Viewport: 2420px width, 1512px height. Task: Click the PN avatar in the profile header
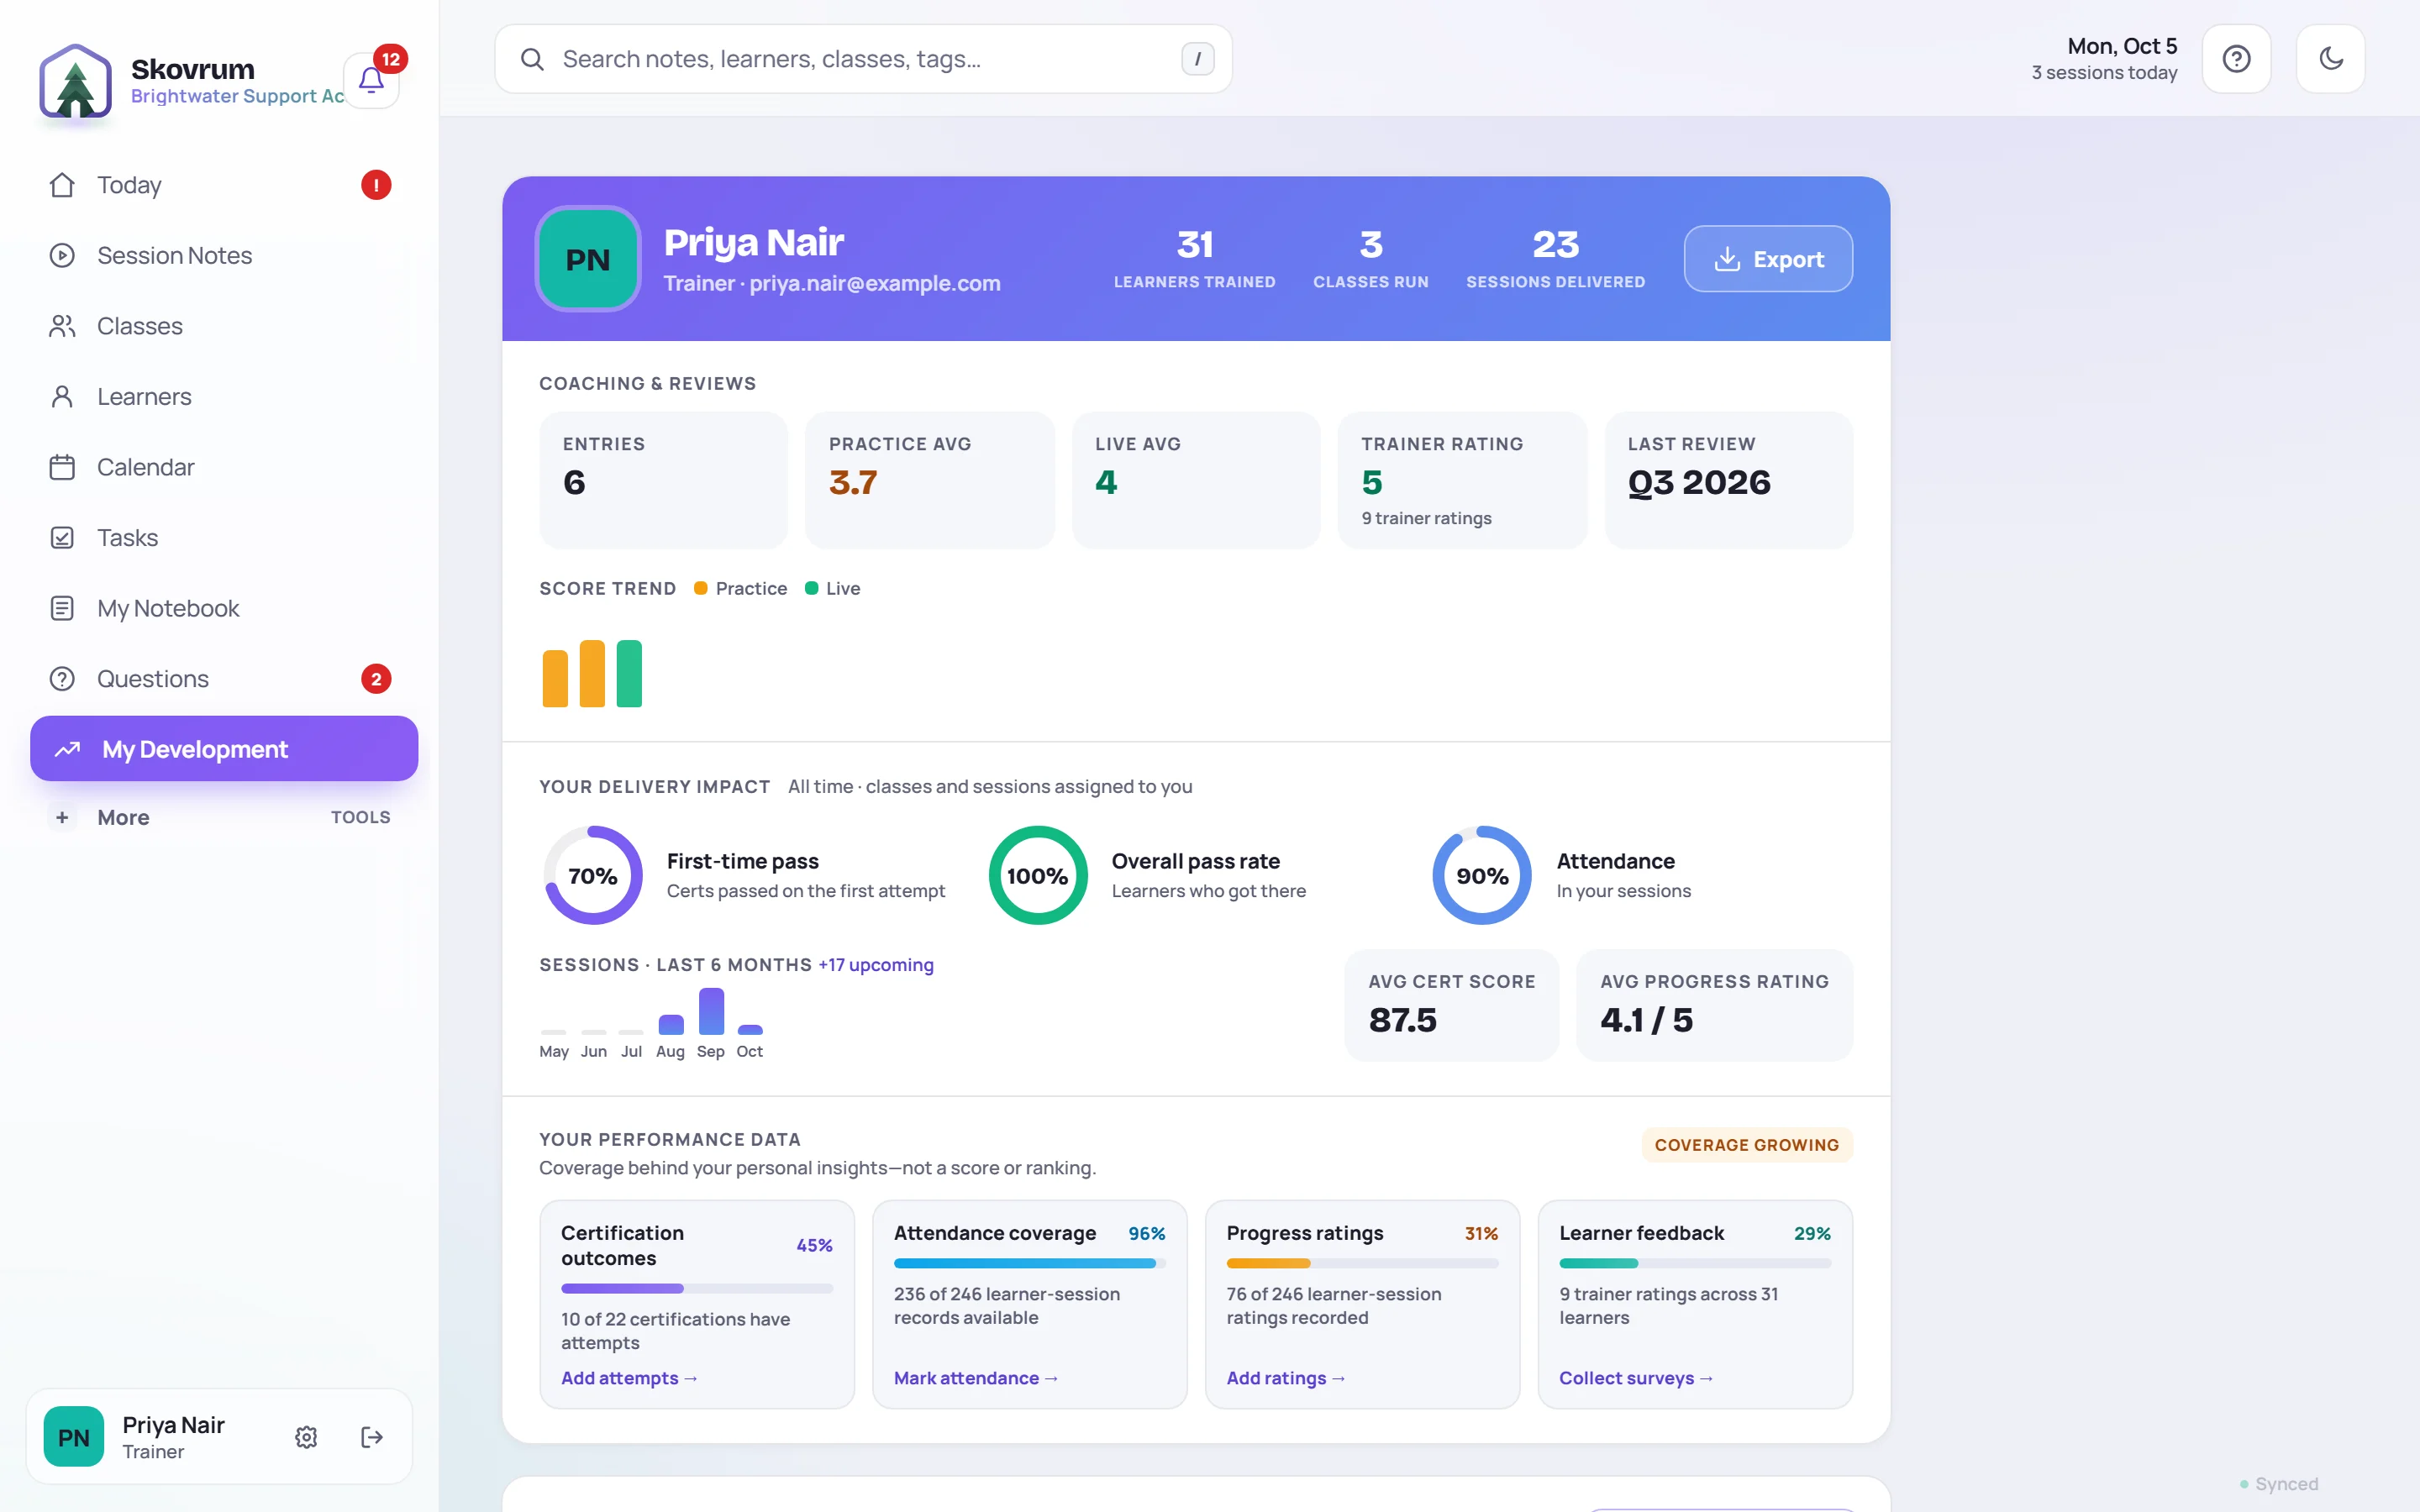[x=588, y=259]
